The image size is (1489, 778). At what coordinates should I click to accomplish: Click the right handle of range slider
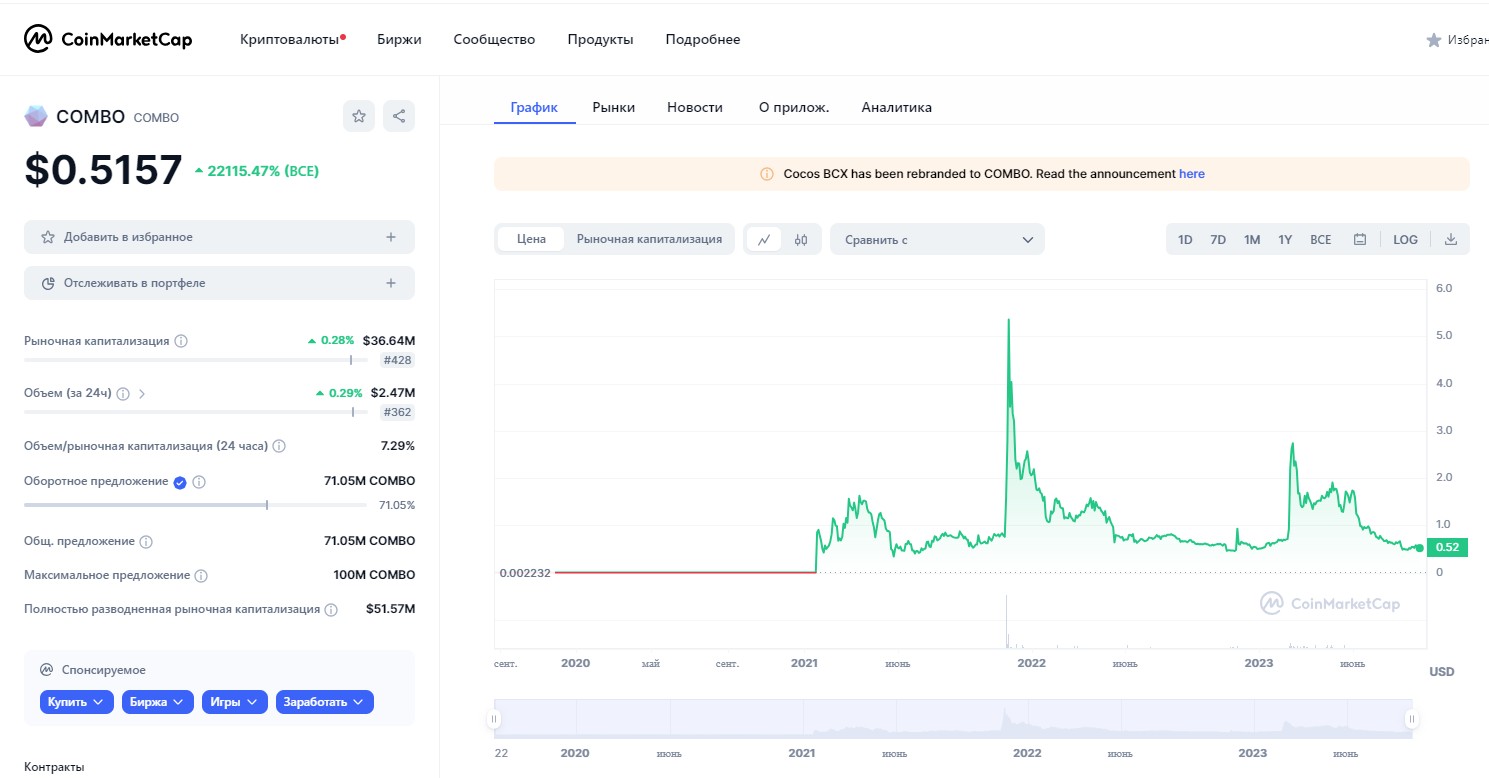pyautogui.click(x=1412, y=719)
